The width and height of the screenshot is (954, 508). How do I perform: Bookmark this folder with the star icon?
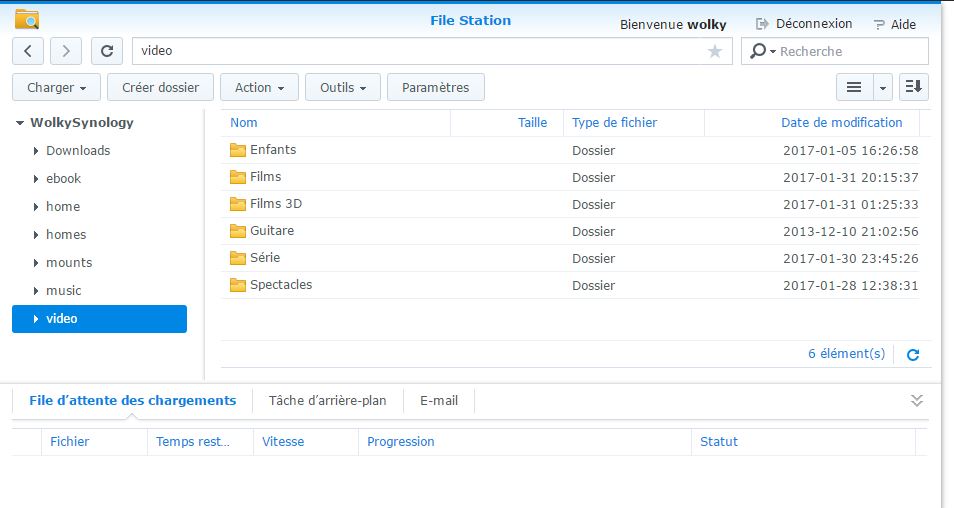click(715, 51)
